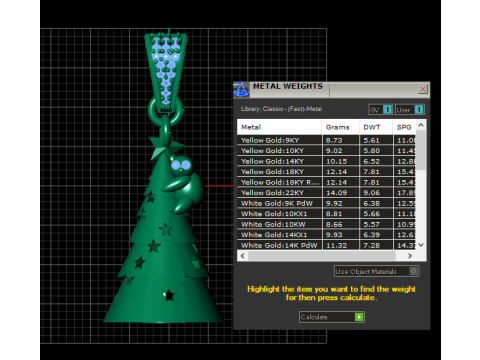Click the 8.73 grams value
This screenshot has height=360, width=480.
point(334,140)
